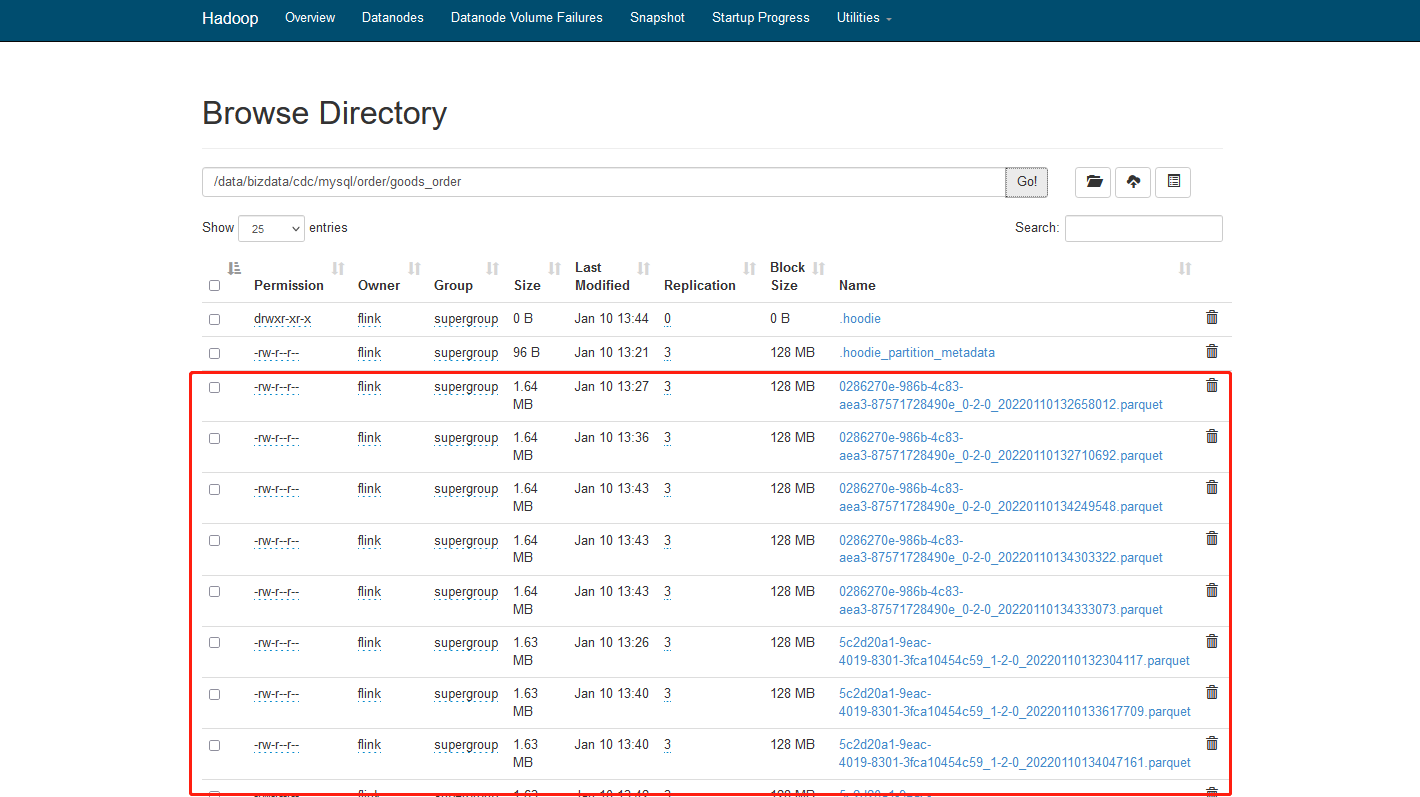Image resolution: width=1420 pixels, height=797 pixels.
Task: Click trash icon for parquet file ending 134303322
Action: (1212, 538)
